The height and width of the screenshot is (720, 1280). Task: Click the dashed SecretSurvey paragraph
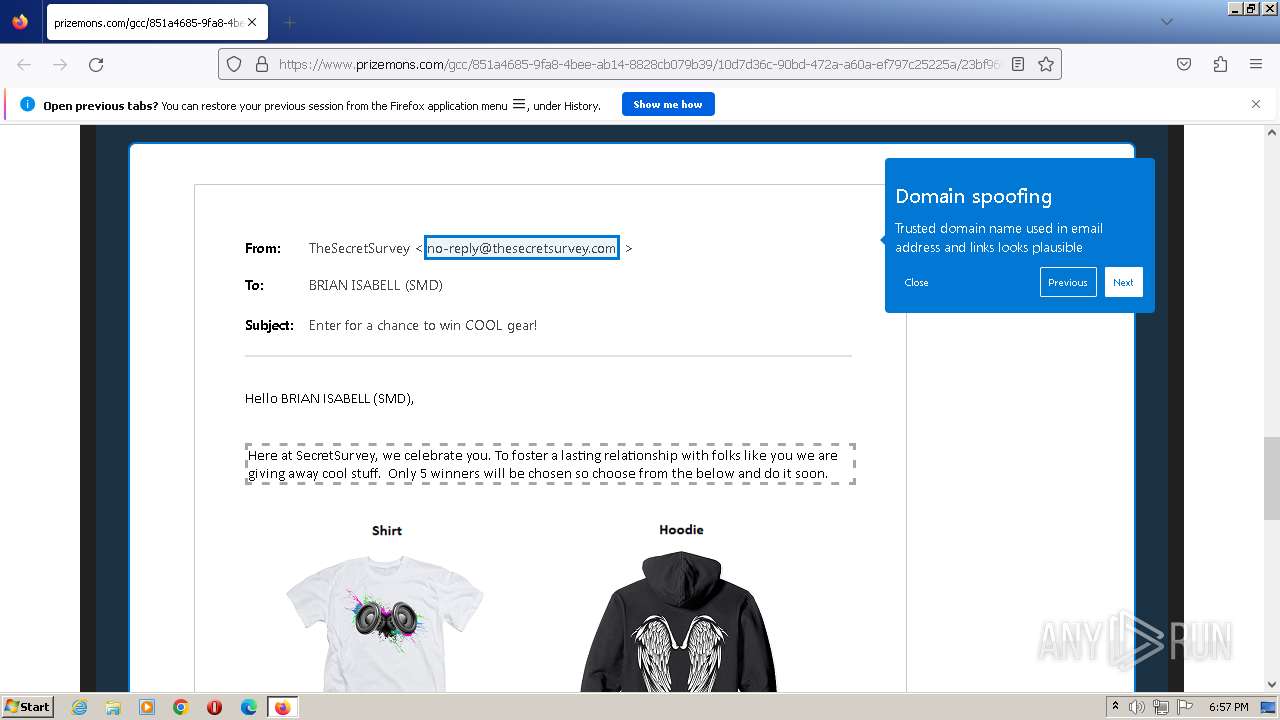[x=550, y=464]
